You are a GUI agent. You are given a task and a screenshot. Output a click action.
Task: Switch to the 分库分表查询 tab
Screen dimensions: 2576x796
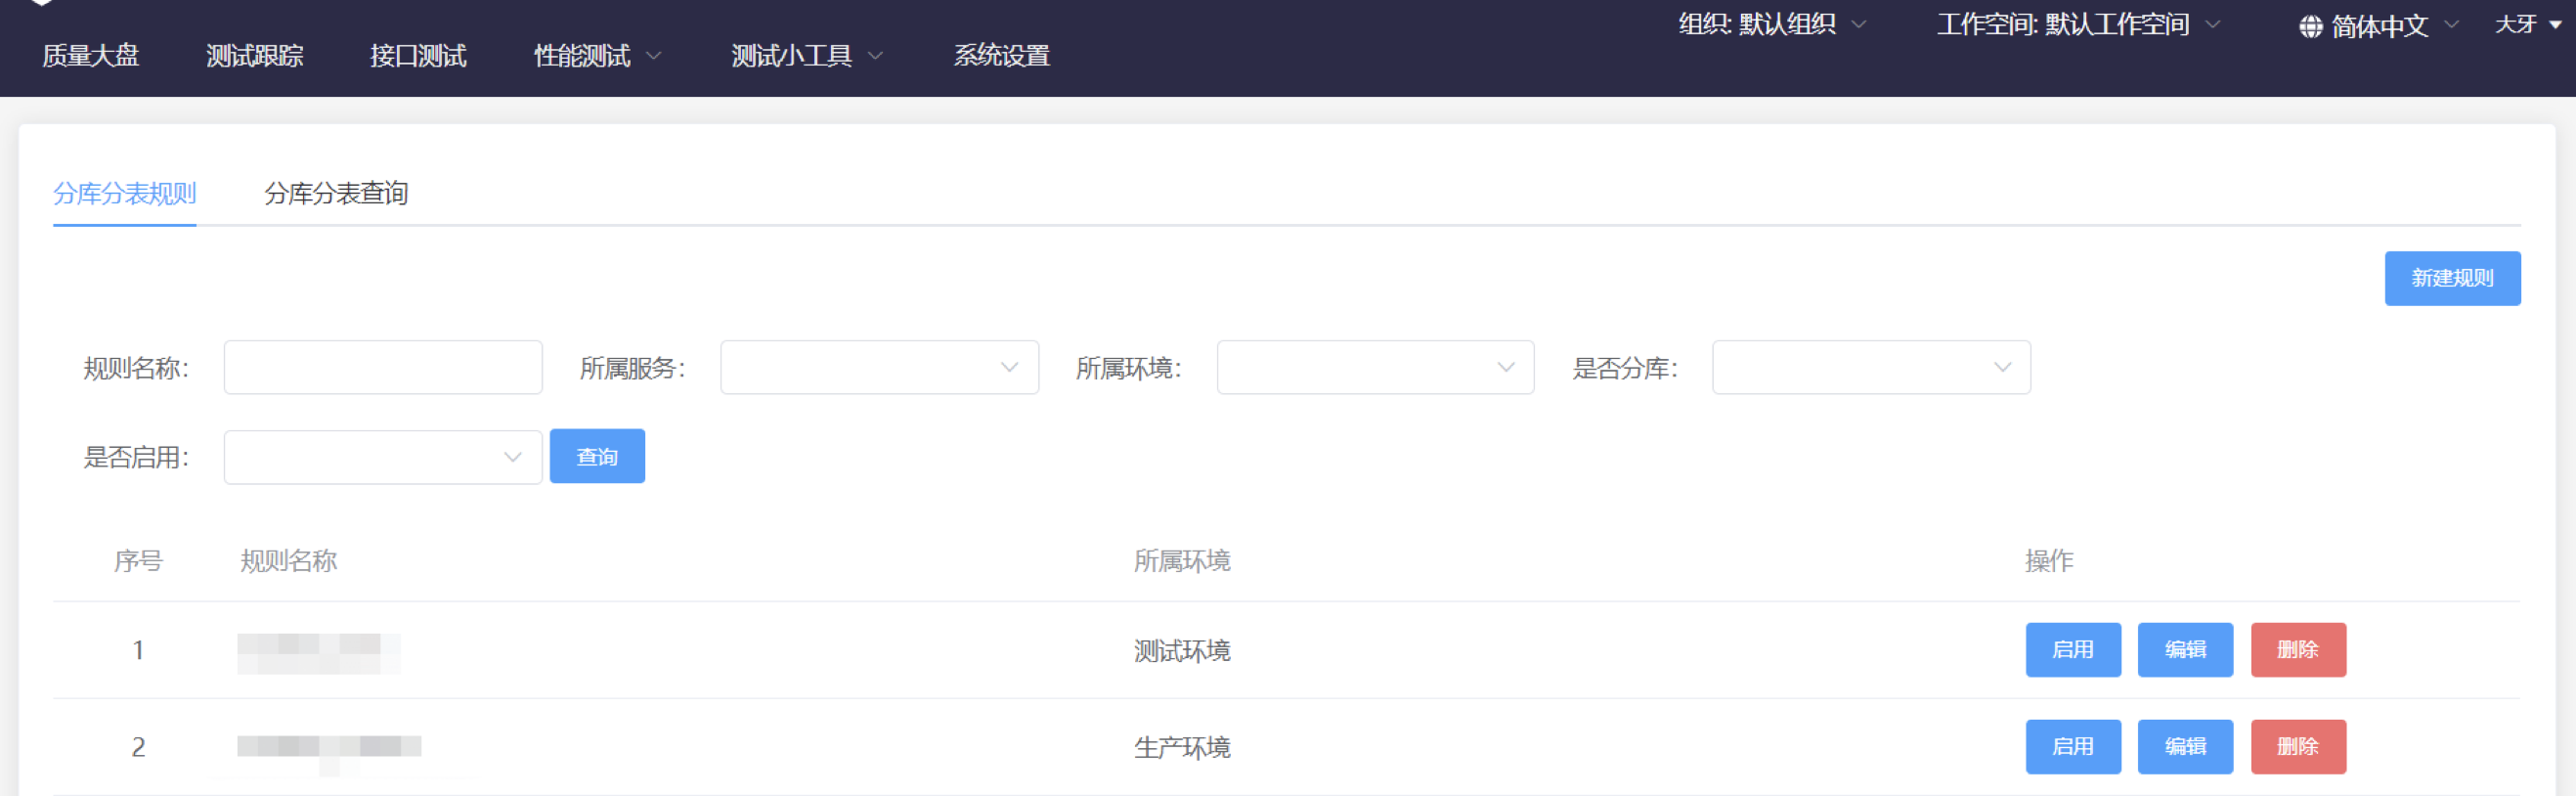(336, 193)
